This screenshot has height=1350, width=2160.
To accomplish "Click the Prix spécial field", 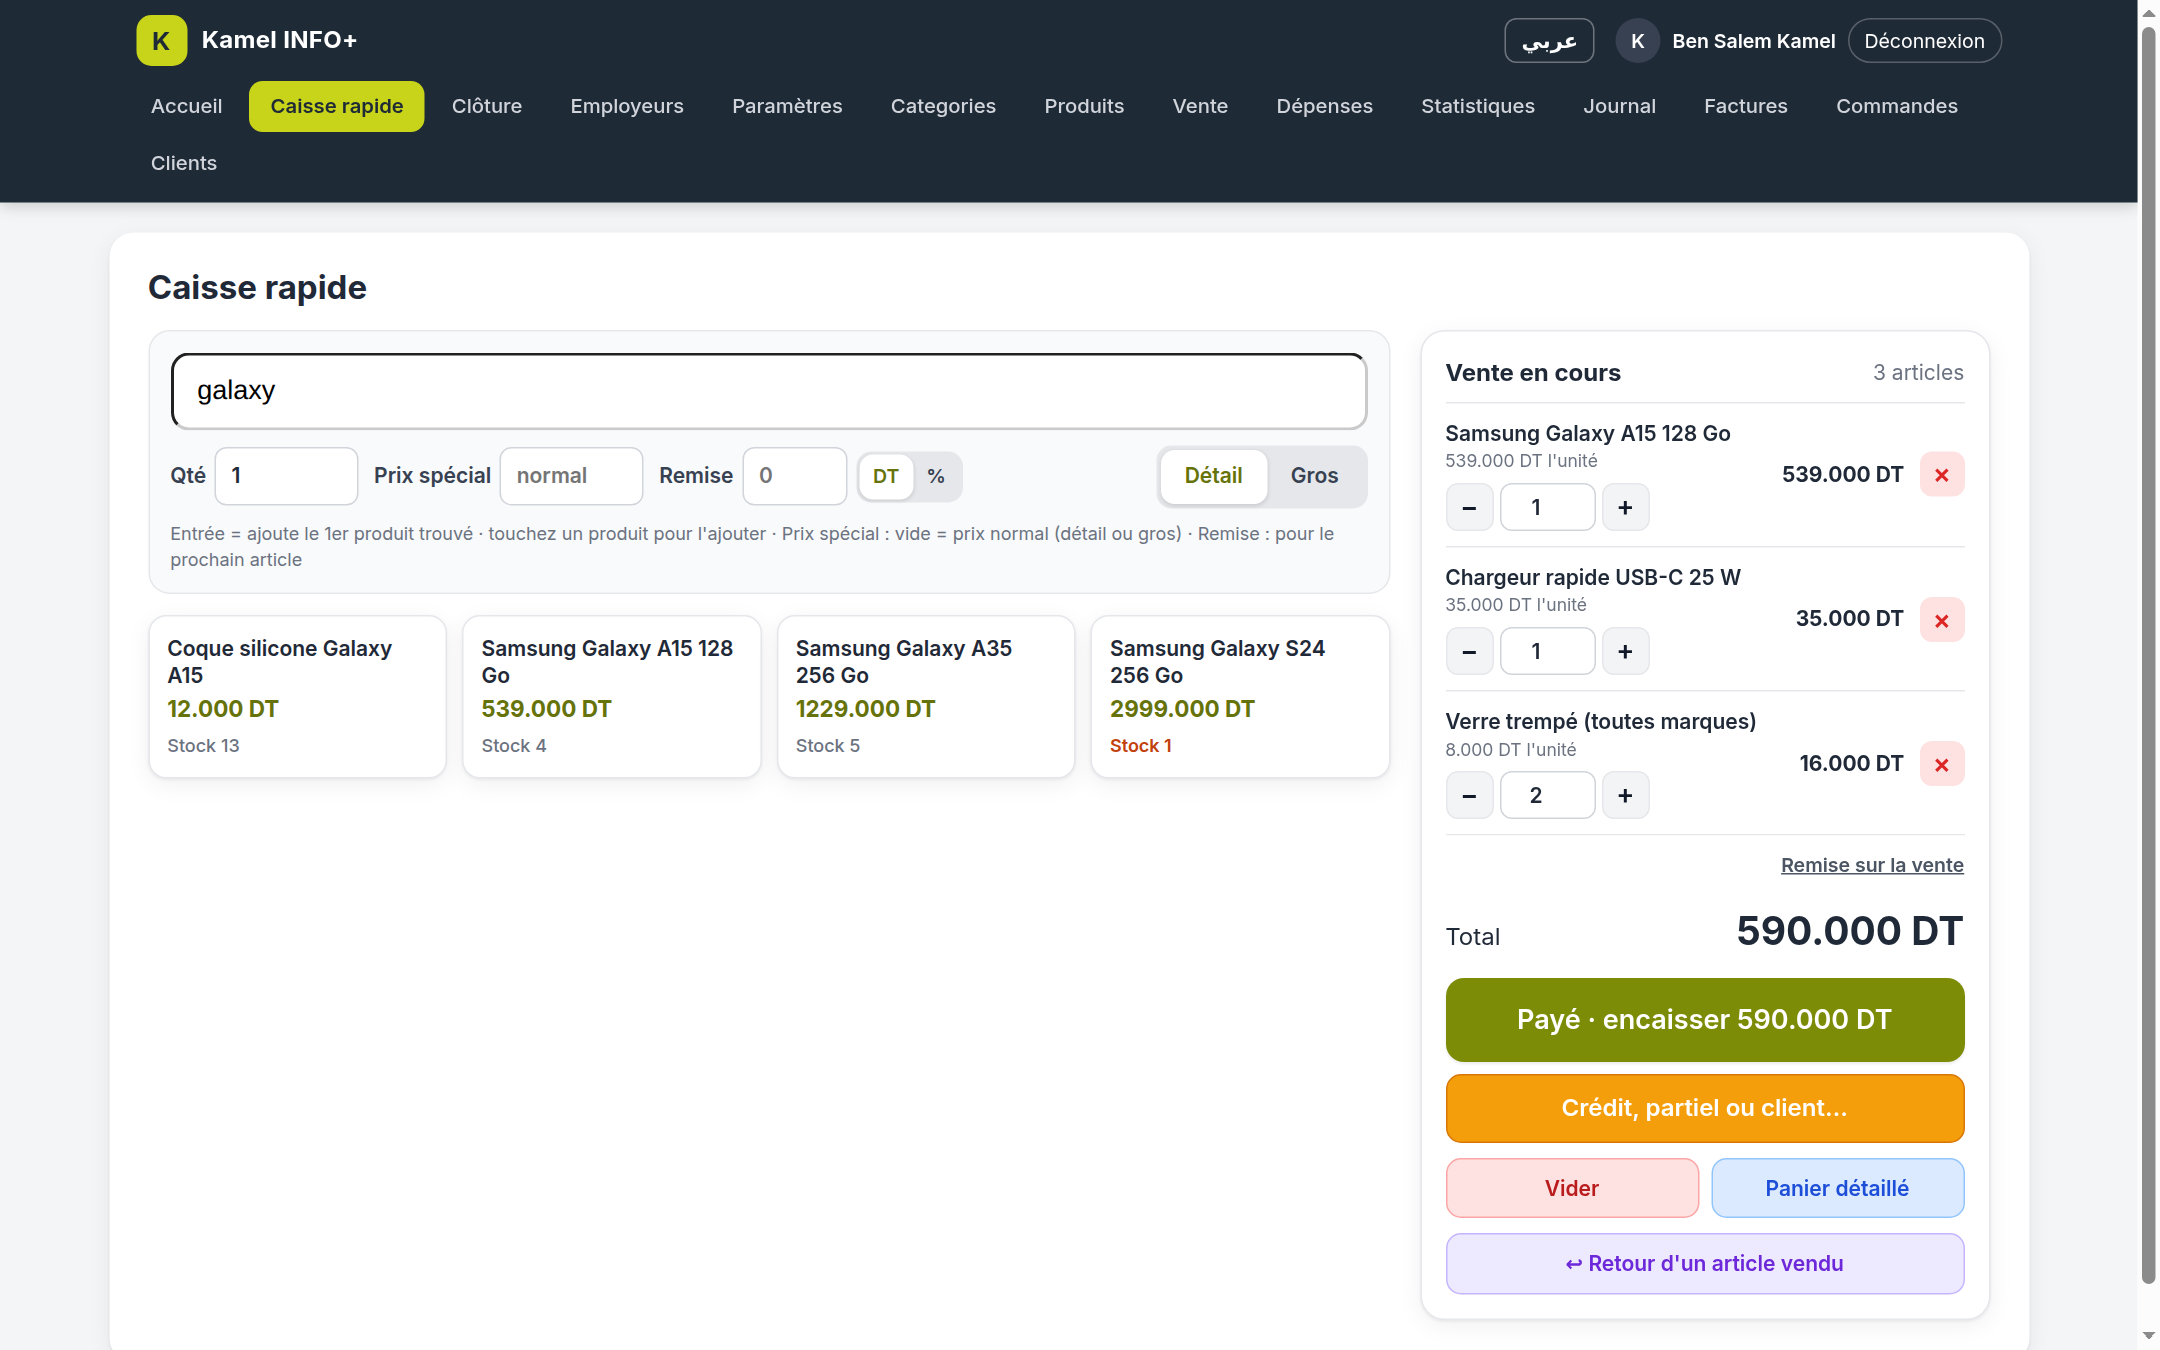I will point(571,476).
